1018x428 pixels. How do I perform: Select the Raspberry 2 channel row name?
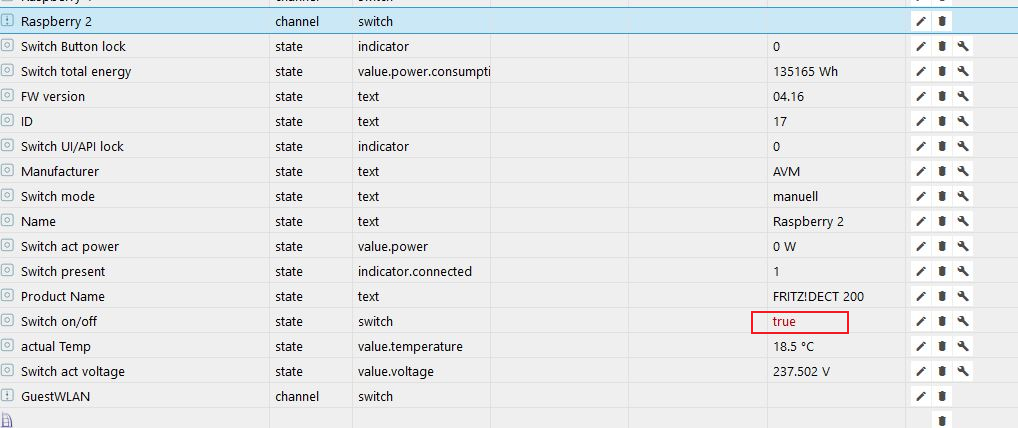pos(56,21)
